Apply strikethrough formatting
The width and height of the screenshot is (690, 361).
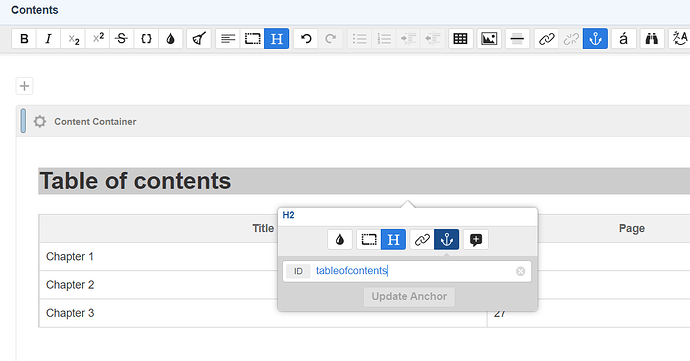coord(122,39)
